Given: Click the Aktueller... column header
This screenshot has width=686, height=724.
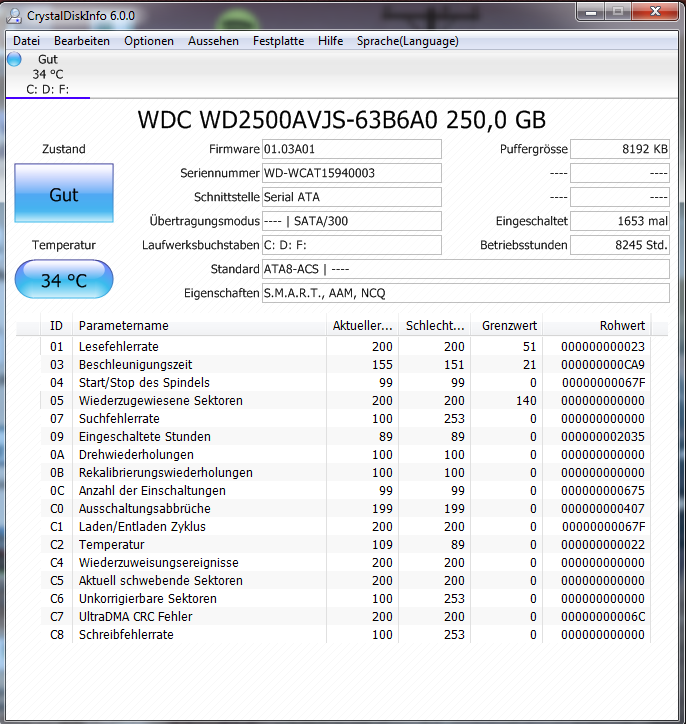Looking at the screenshot, I should (362, 326).
